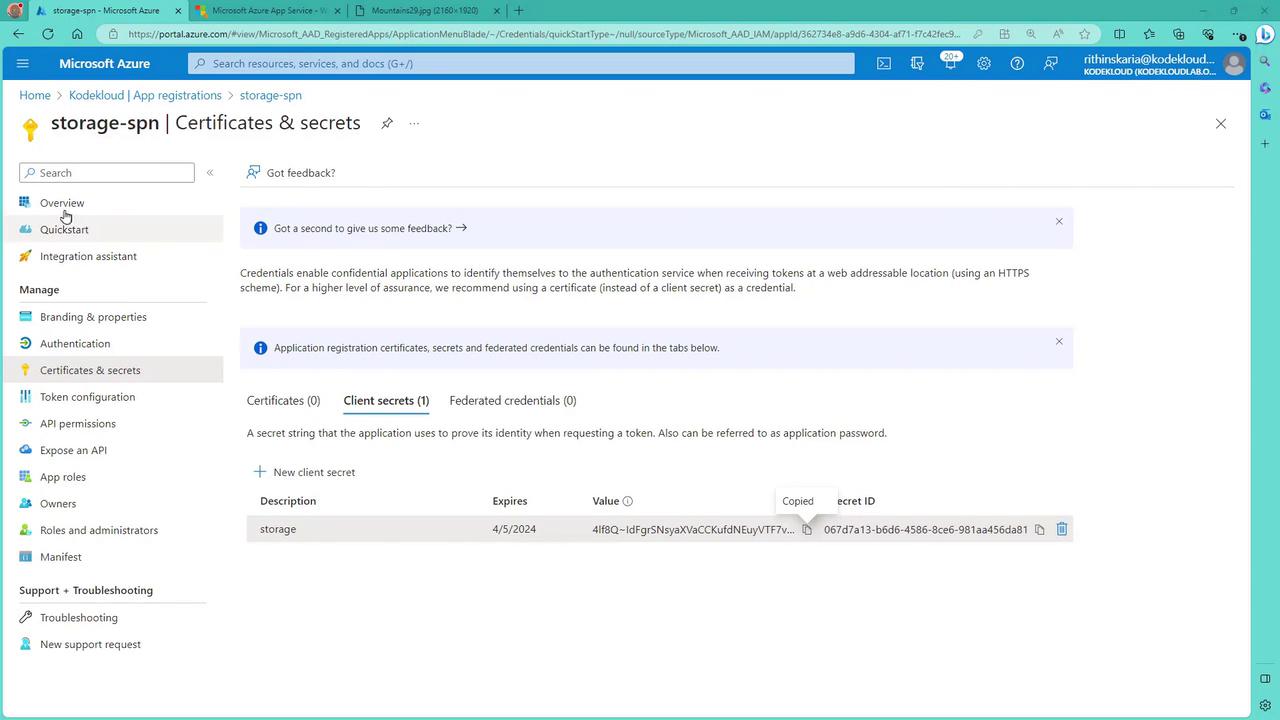This screenshot has width=1280, height=720.
Task: Open the Edge split screen button
Action: pos(1119,34)
